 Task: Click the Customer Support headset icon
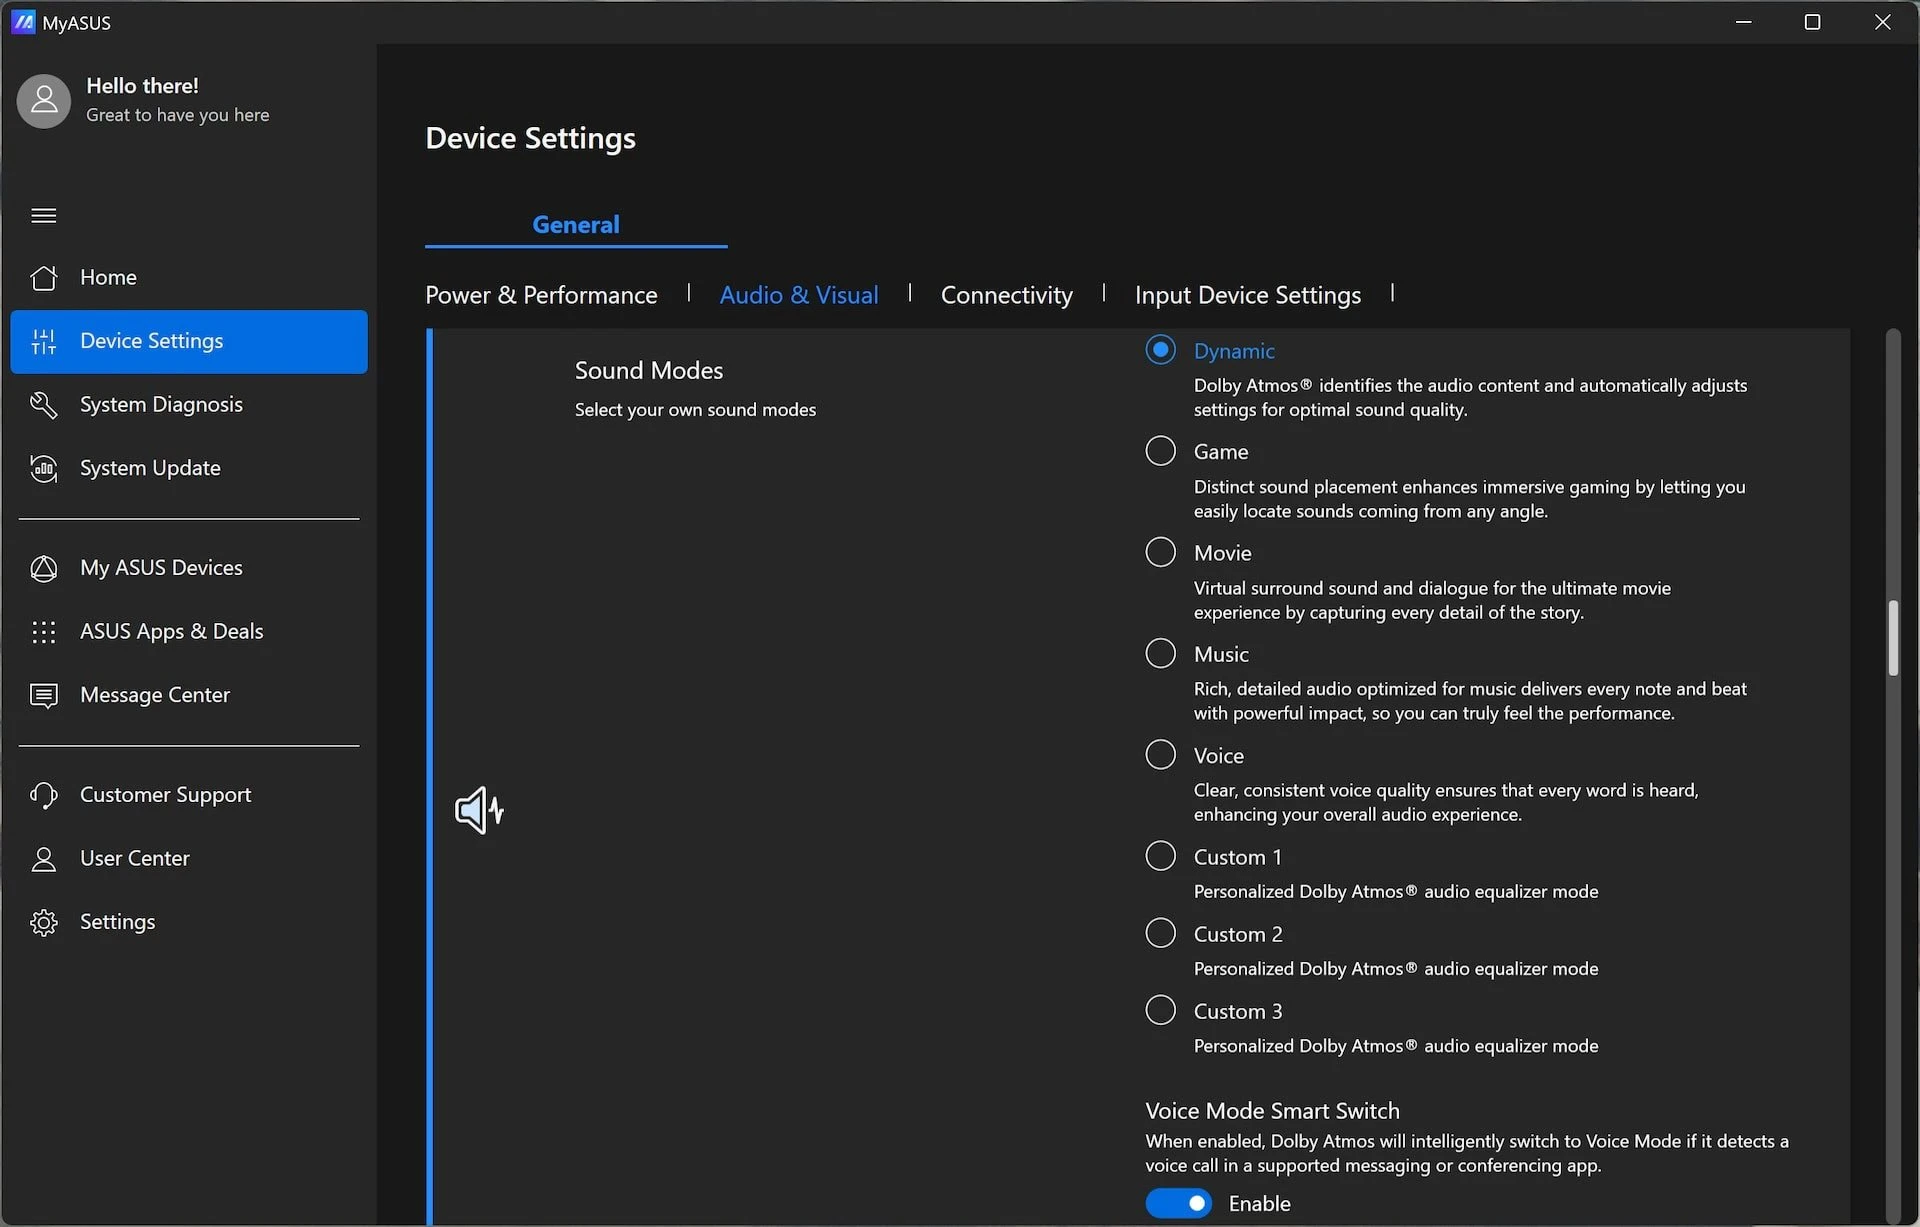(43, 795)
